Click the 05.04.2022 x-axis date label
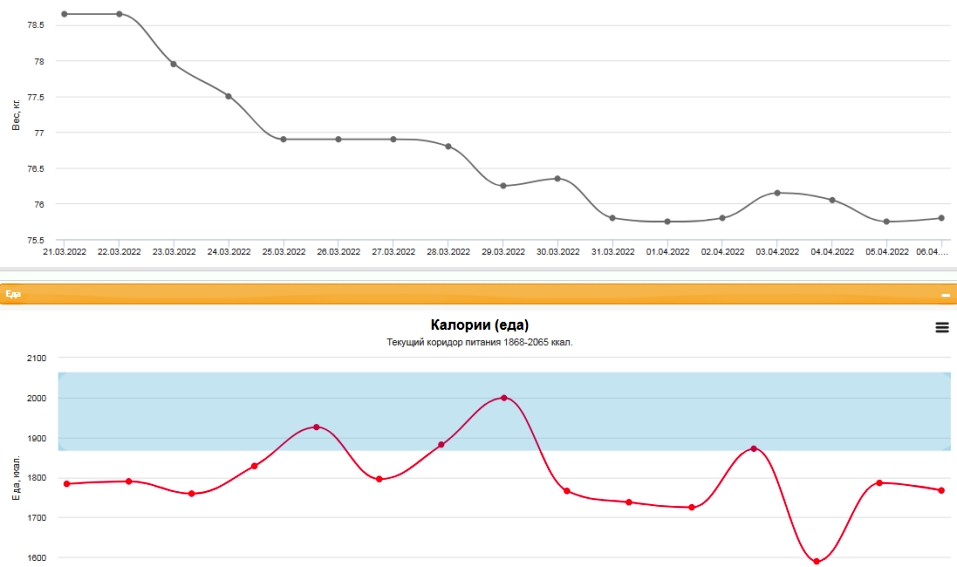The height and width of the screenshot is (567, 957). tap(887, 252)
